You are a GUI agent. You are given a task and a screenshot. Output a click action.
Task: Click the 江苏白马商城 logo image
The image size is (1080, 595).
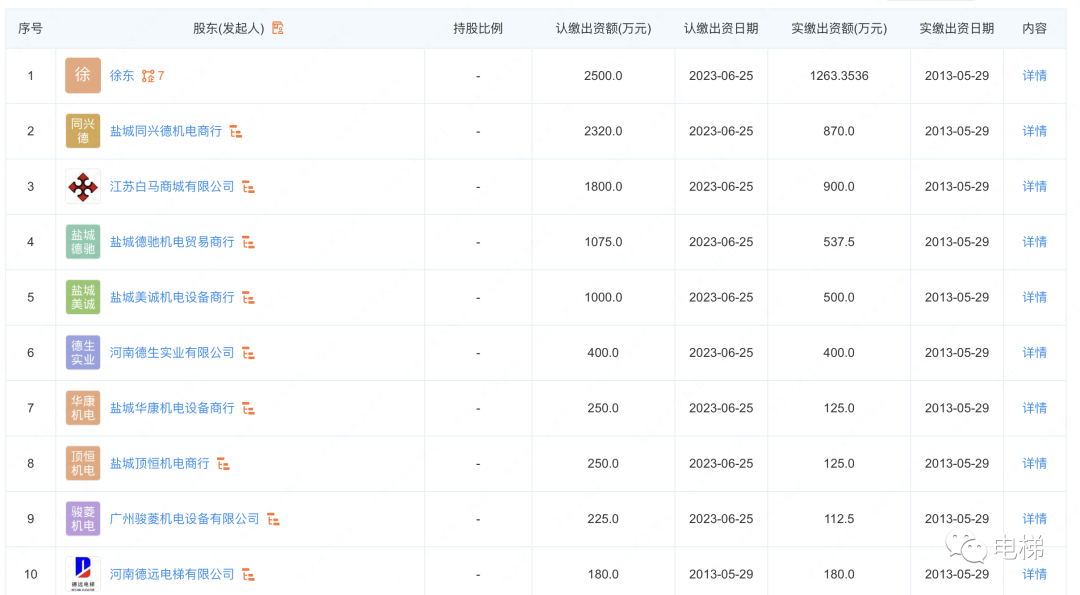pos(83,186)
